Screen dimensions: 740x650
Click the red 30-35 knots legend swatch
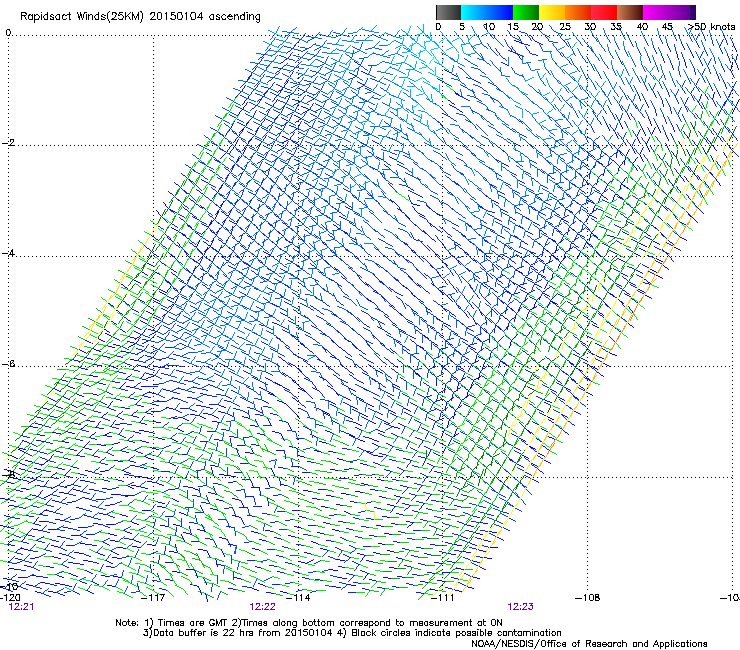click(x=604, y=12)
